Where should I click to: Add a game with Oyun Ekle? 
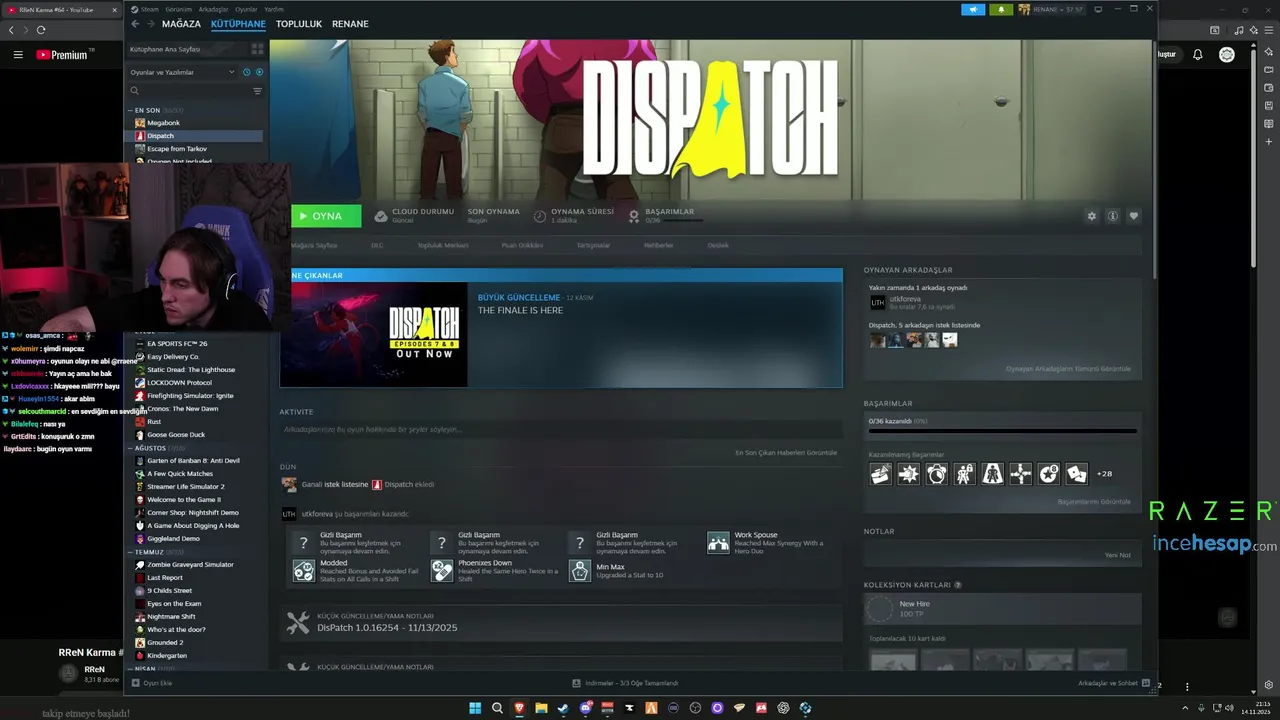point(152,683)
